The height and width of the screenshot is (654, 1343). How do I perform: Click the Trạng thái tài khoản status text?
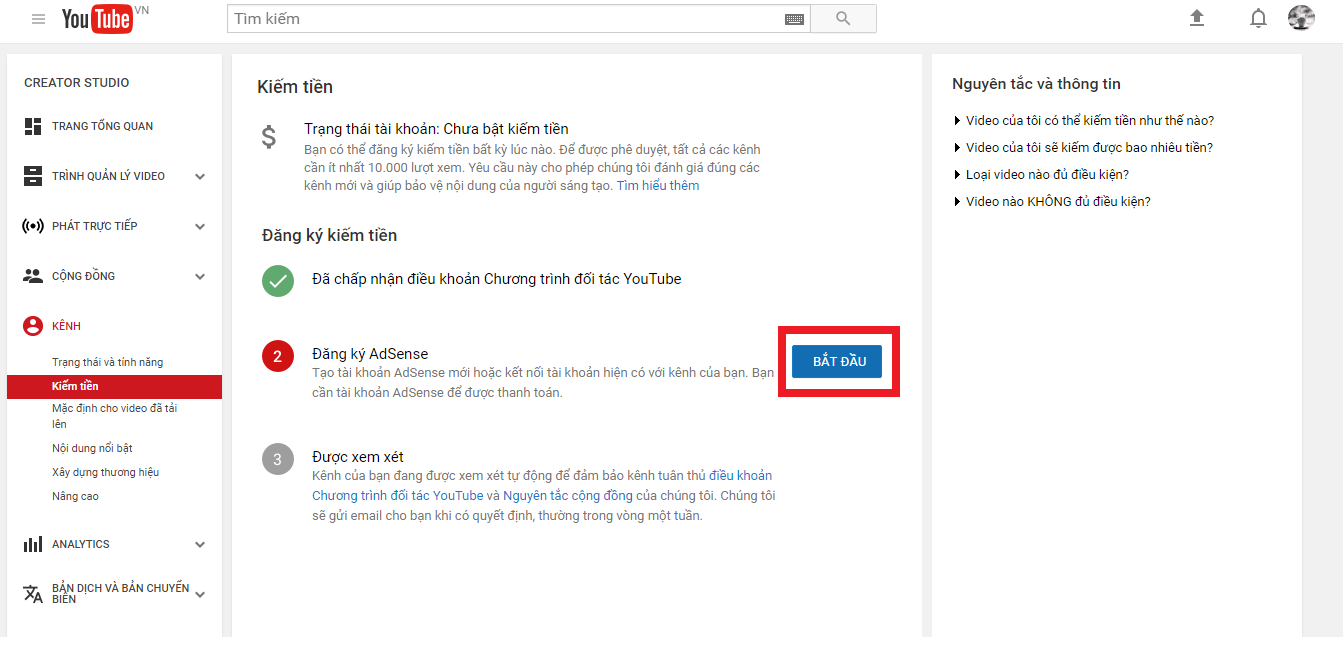click(x=436, y=129)
